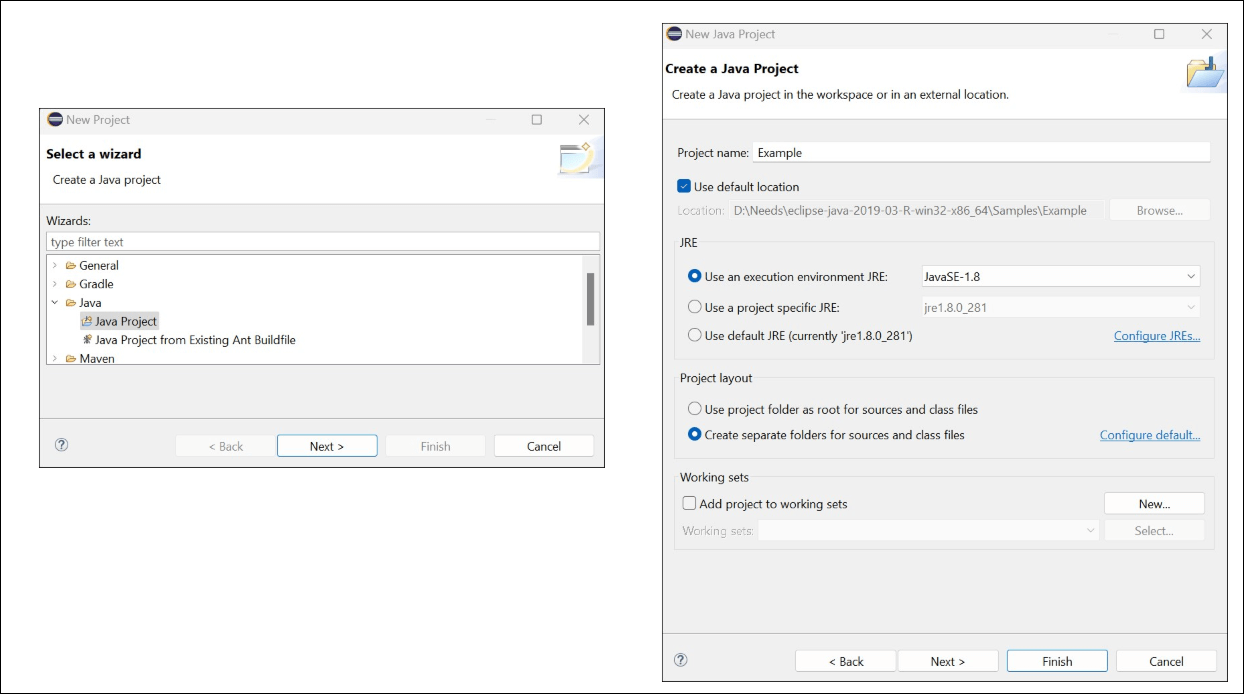Expand the Gradle wizard category
Image resolution: width=1244 pixels, height=694 pixels.
click(x=55, y=284)
